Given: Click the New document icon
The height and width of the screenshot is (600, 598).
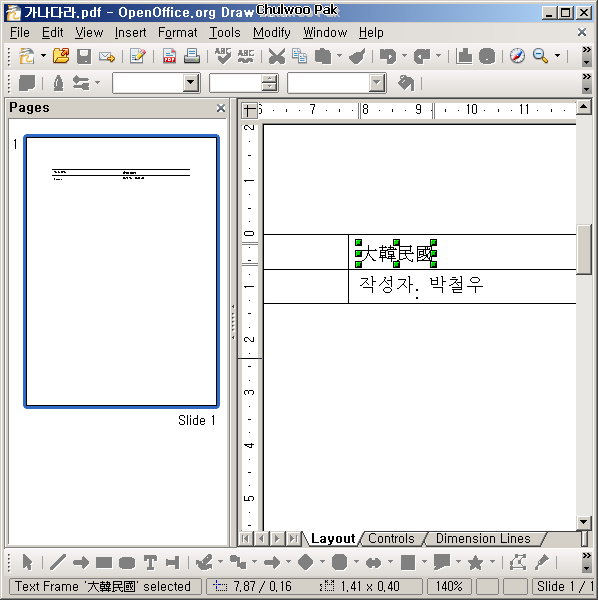Looking at the screenshot, I should pos(27,56).
